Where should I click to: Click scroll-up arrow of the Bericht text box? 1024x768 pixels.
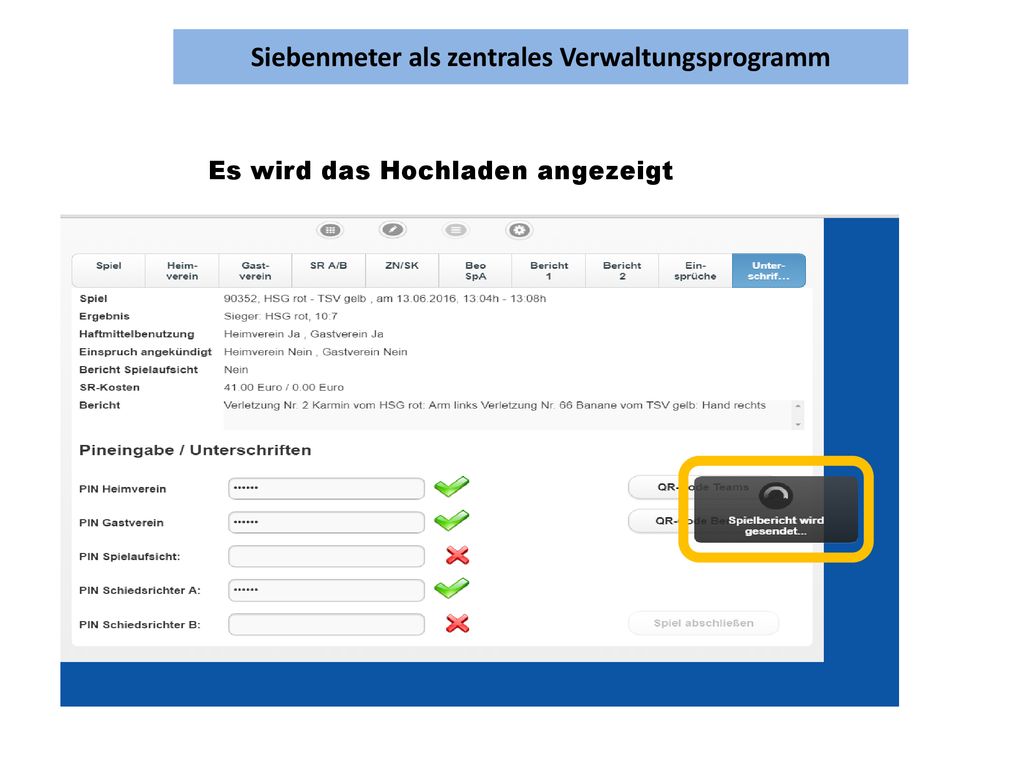point(797,406)
